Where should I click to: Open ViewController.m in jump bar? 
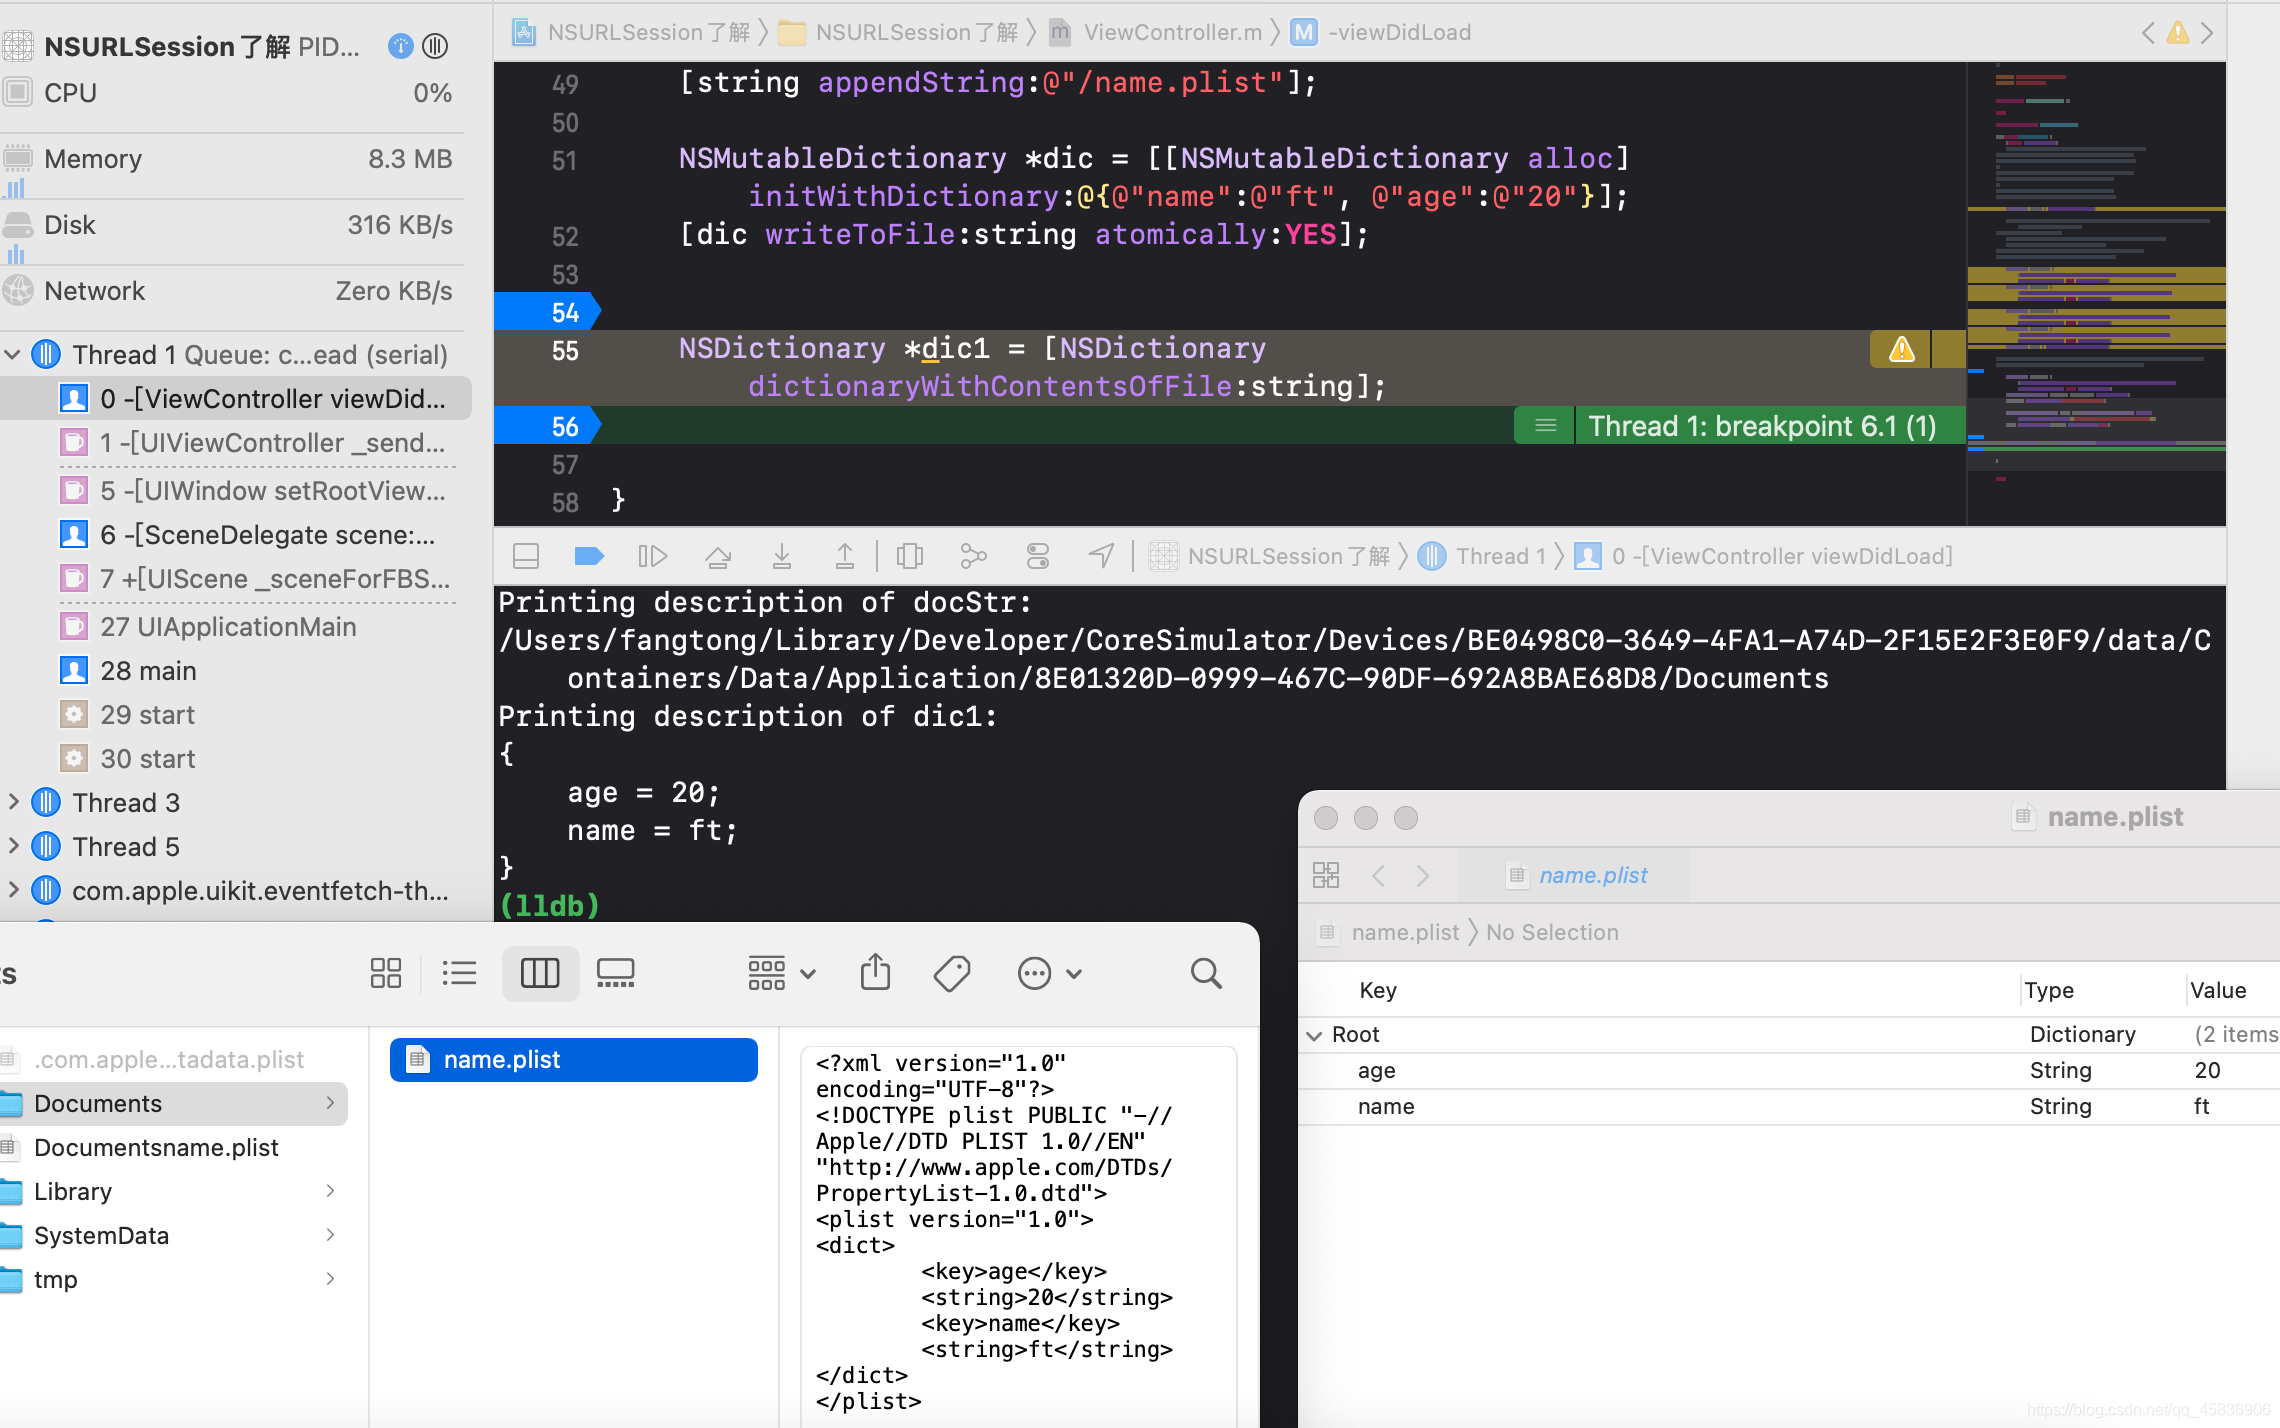click(1157, 32)
